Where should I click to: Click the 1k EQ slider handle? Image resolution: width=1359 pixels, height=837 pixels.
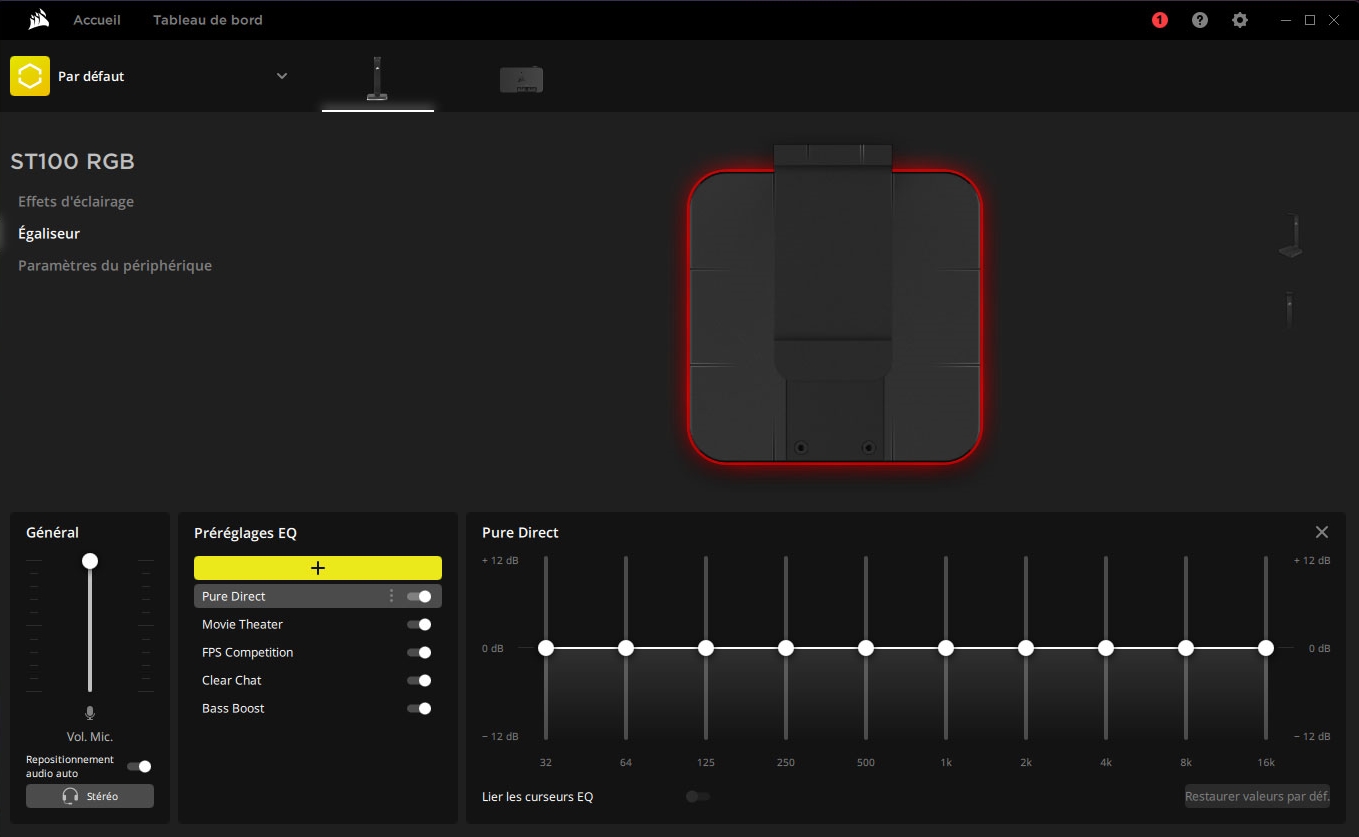tap(946, 648)
